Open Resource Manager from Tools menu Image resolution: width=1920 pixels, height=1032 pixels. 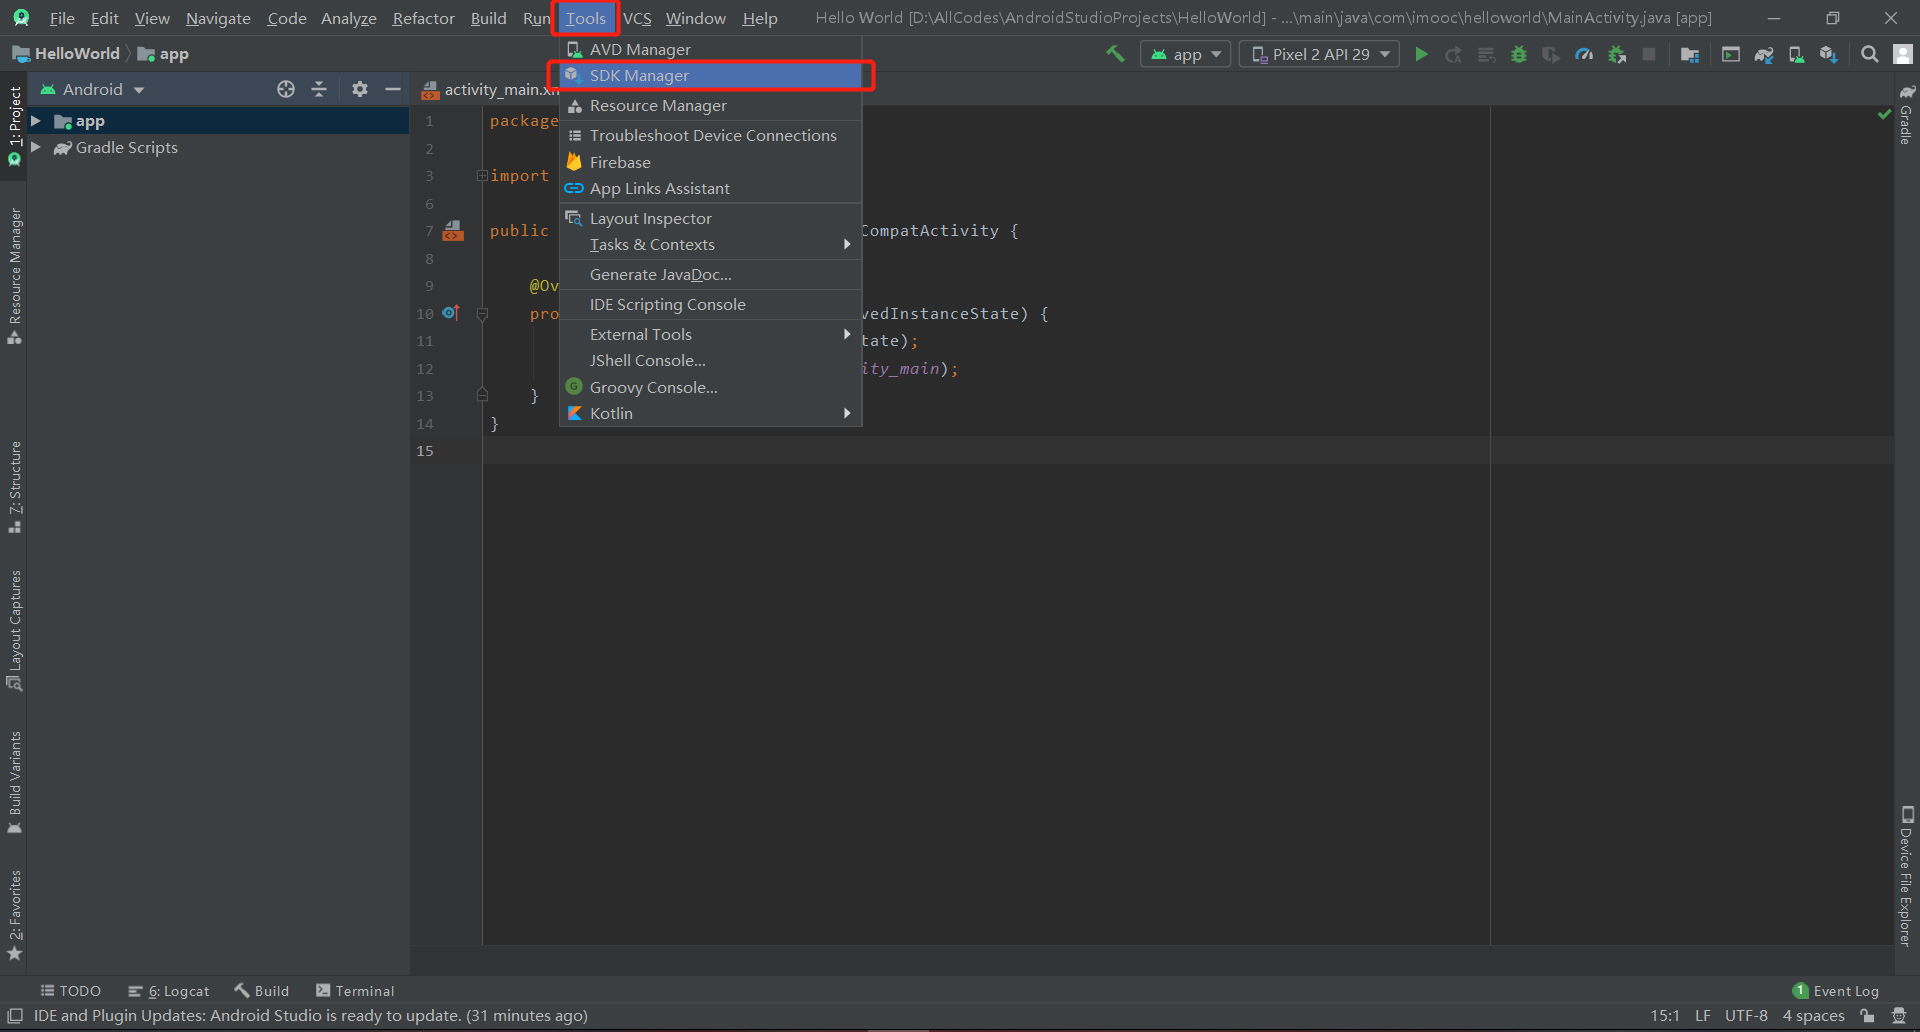click(x=711, y=105)
